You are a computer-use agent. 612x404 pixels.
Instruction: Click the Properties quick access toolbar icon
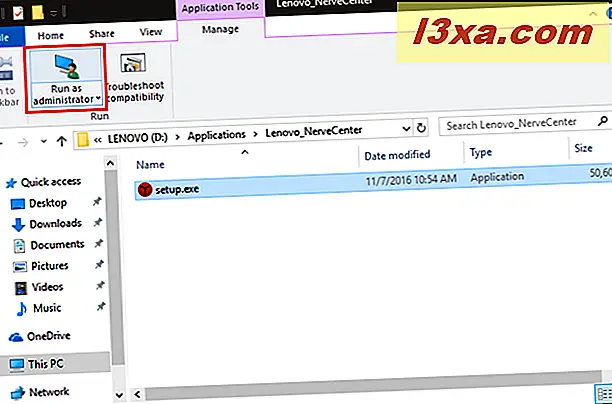click(x=18, y=13)
